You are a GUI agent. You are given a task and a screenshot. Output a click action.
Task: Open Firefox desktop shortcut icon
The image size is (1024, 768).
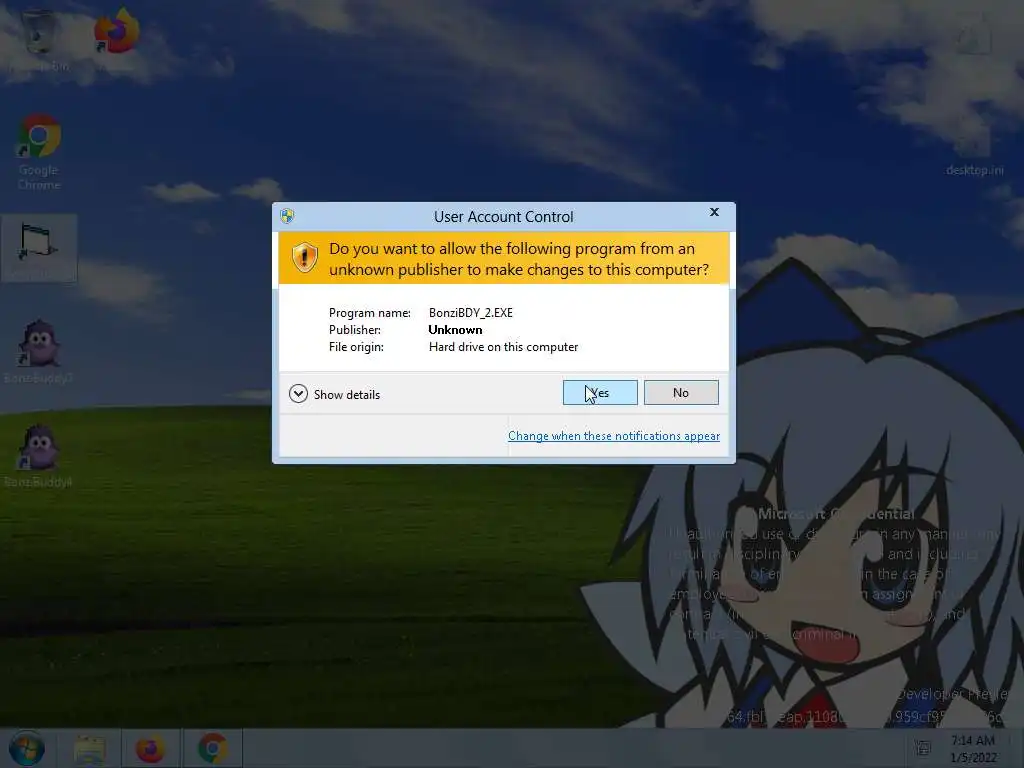tap(116, 33)
